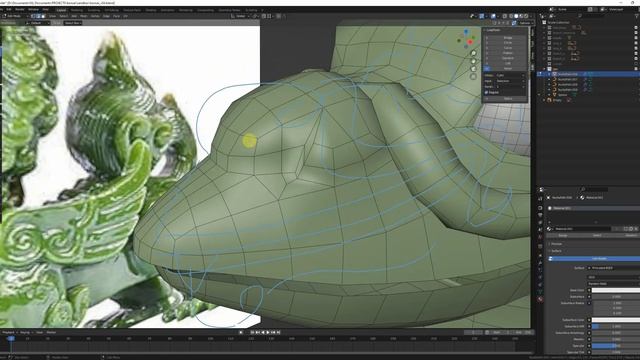Screen dimensions: 640x360
Task: Click the LoopTools Space button
Action: coord(505,99)
